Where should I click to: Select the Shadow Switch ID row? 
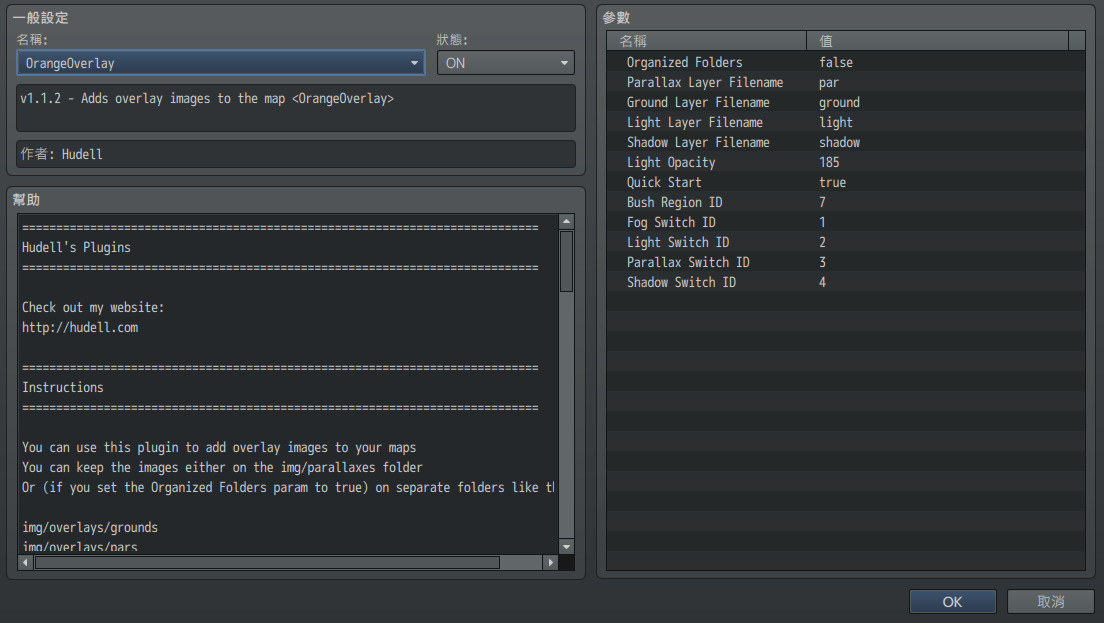tap(681, 282)
